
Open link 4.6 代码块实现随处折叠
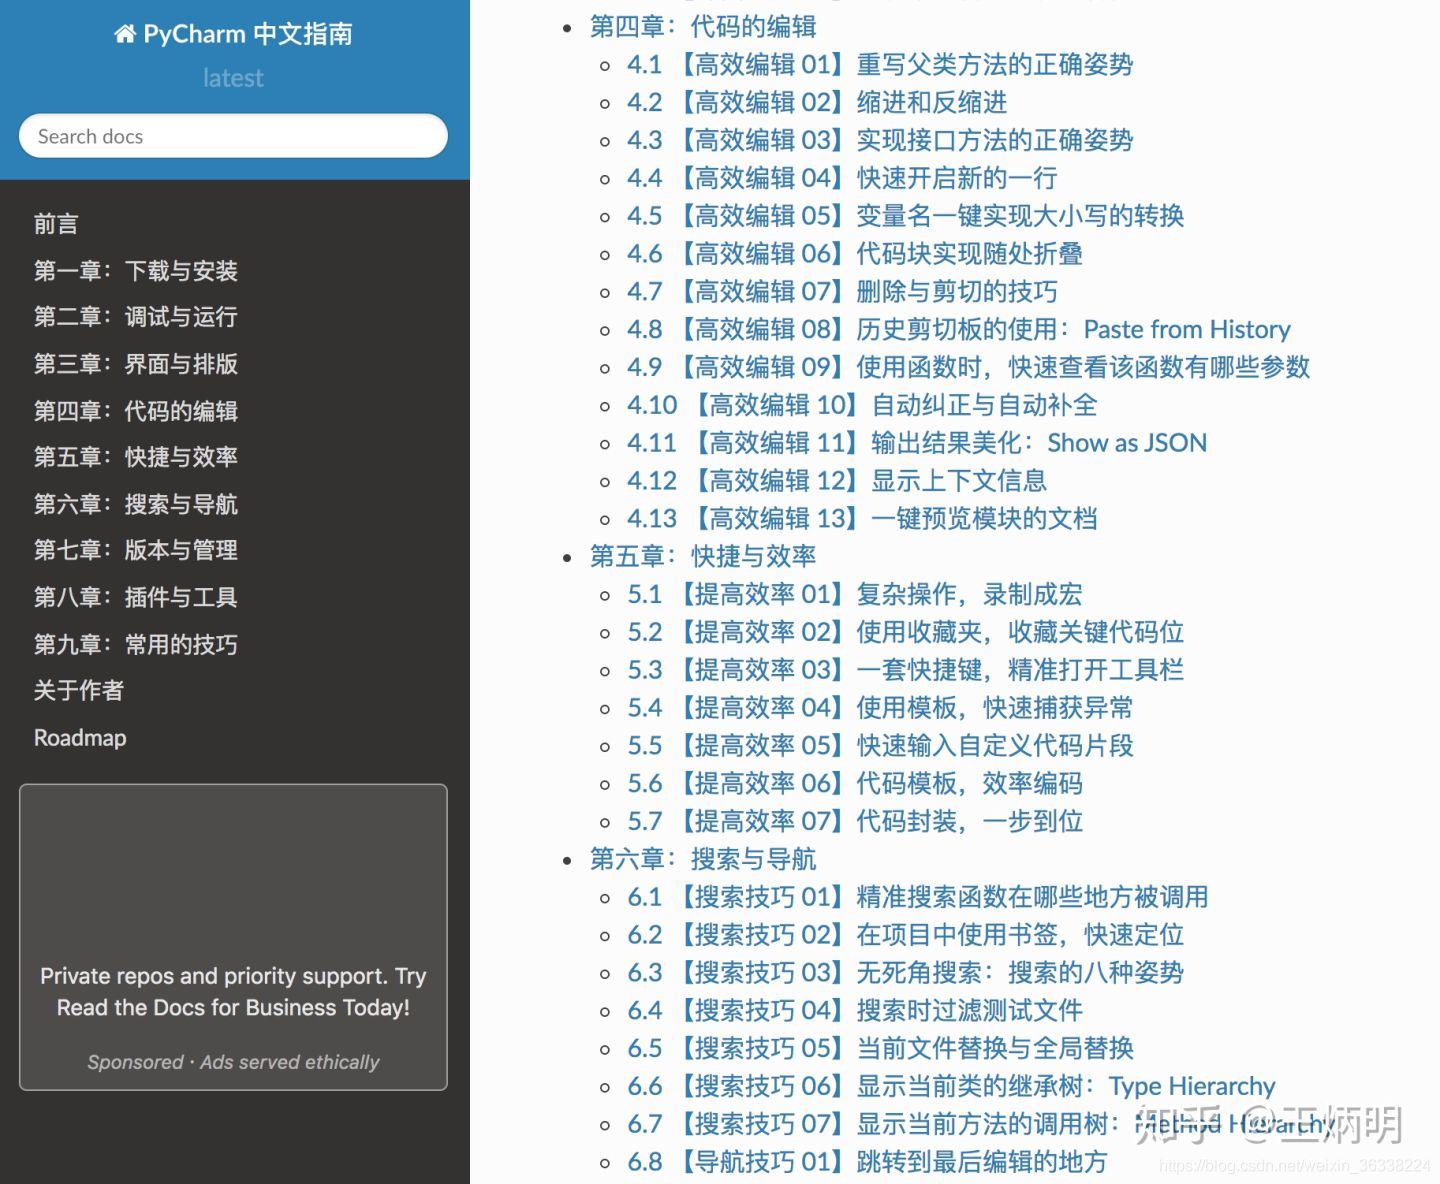[x=855, y=254]
